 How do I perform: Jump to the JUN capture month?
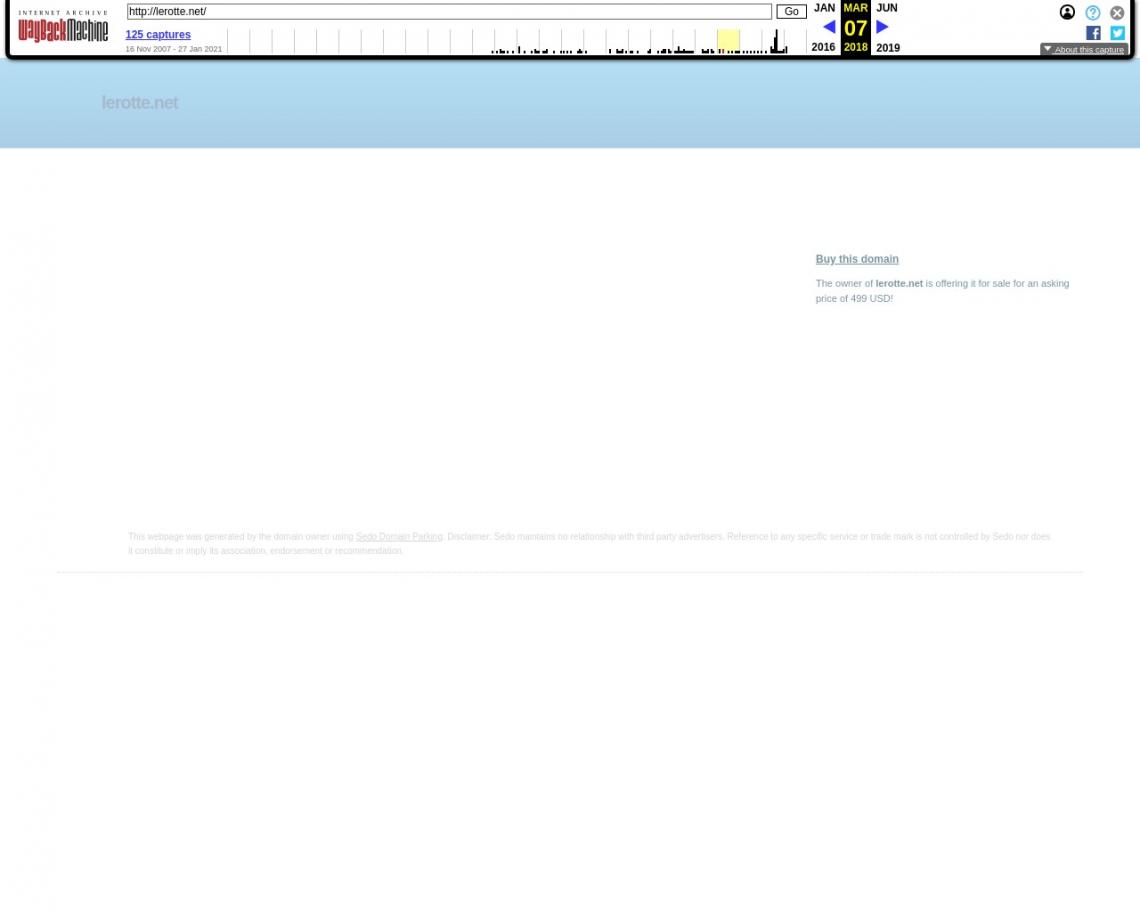coord(887,8)
